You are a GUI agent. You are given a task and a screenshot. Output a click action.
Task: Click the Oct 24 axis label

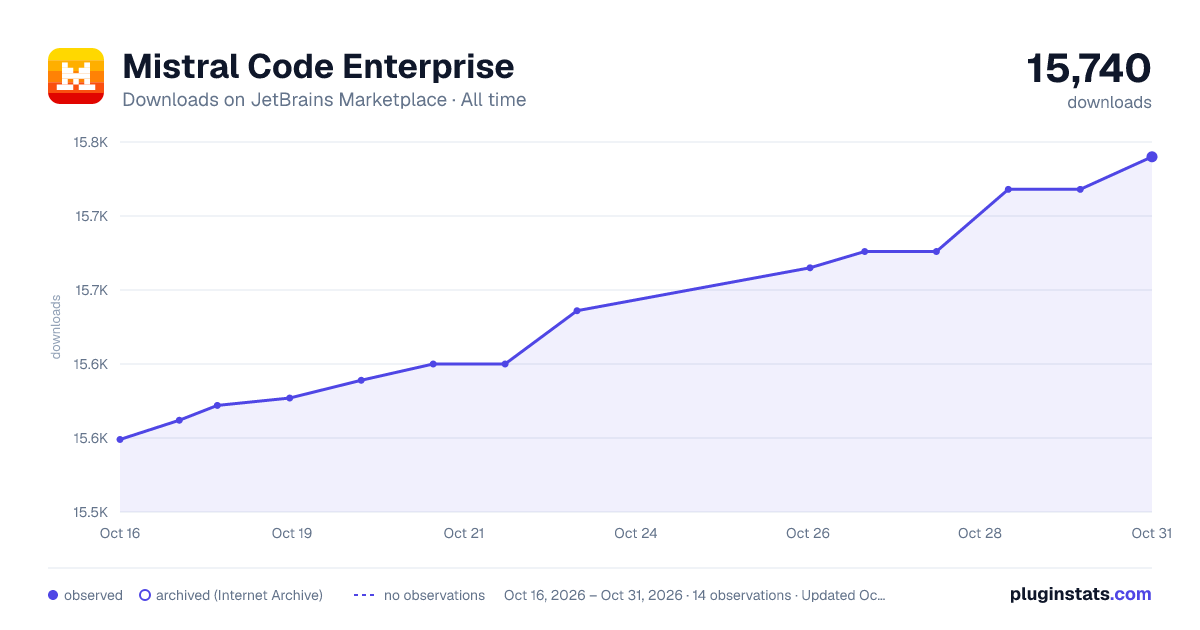click(636, 533)
